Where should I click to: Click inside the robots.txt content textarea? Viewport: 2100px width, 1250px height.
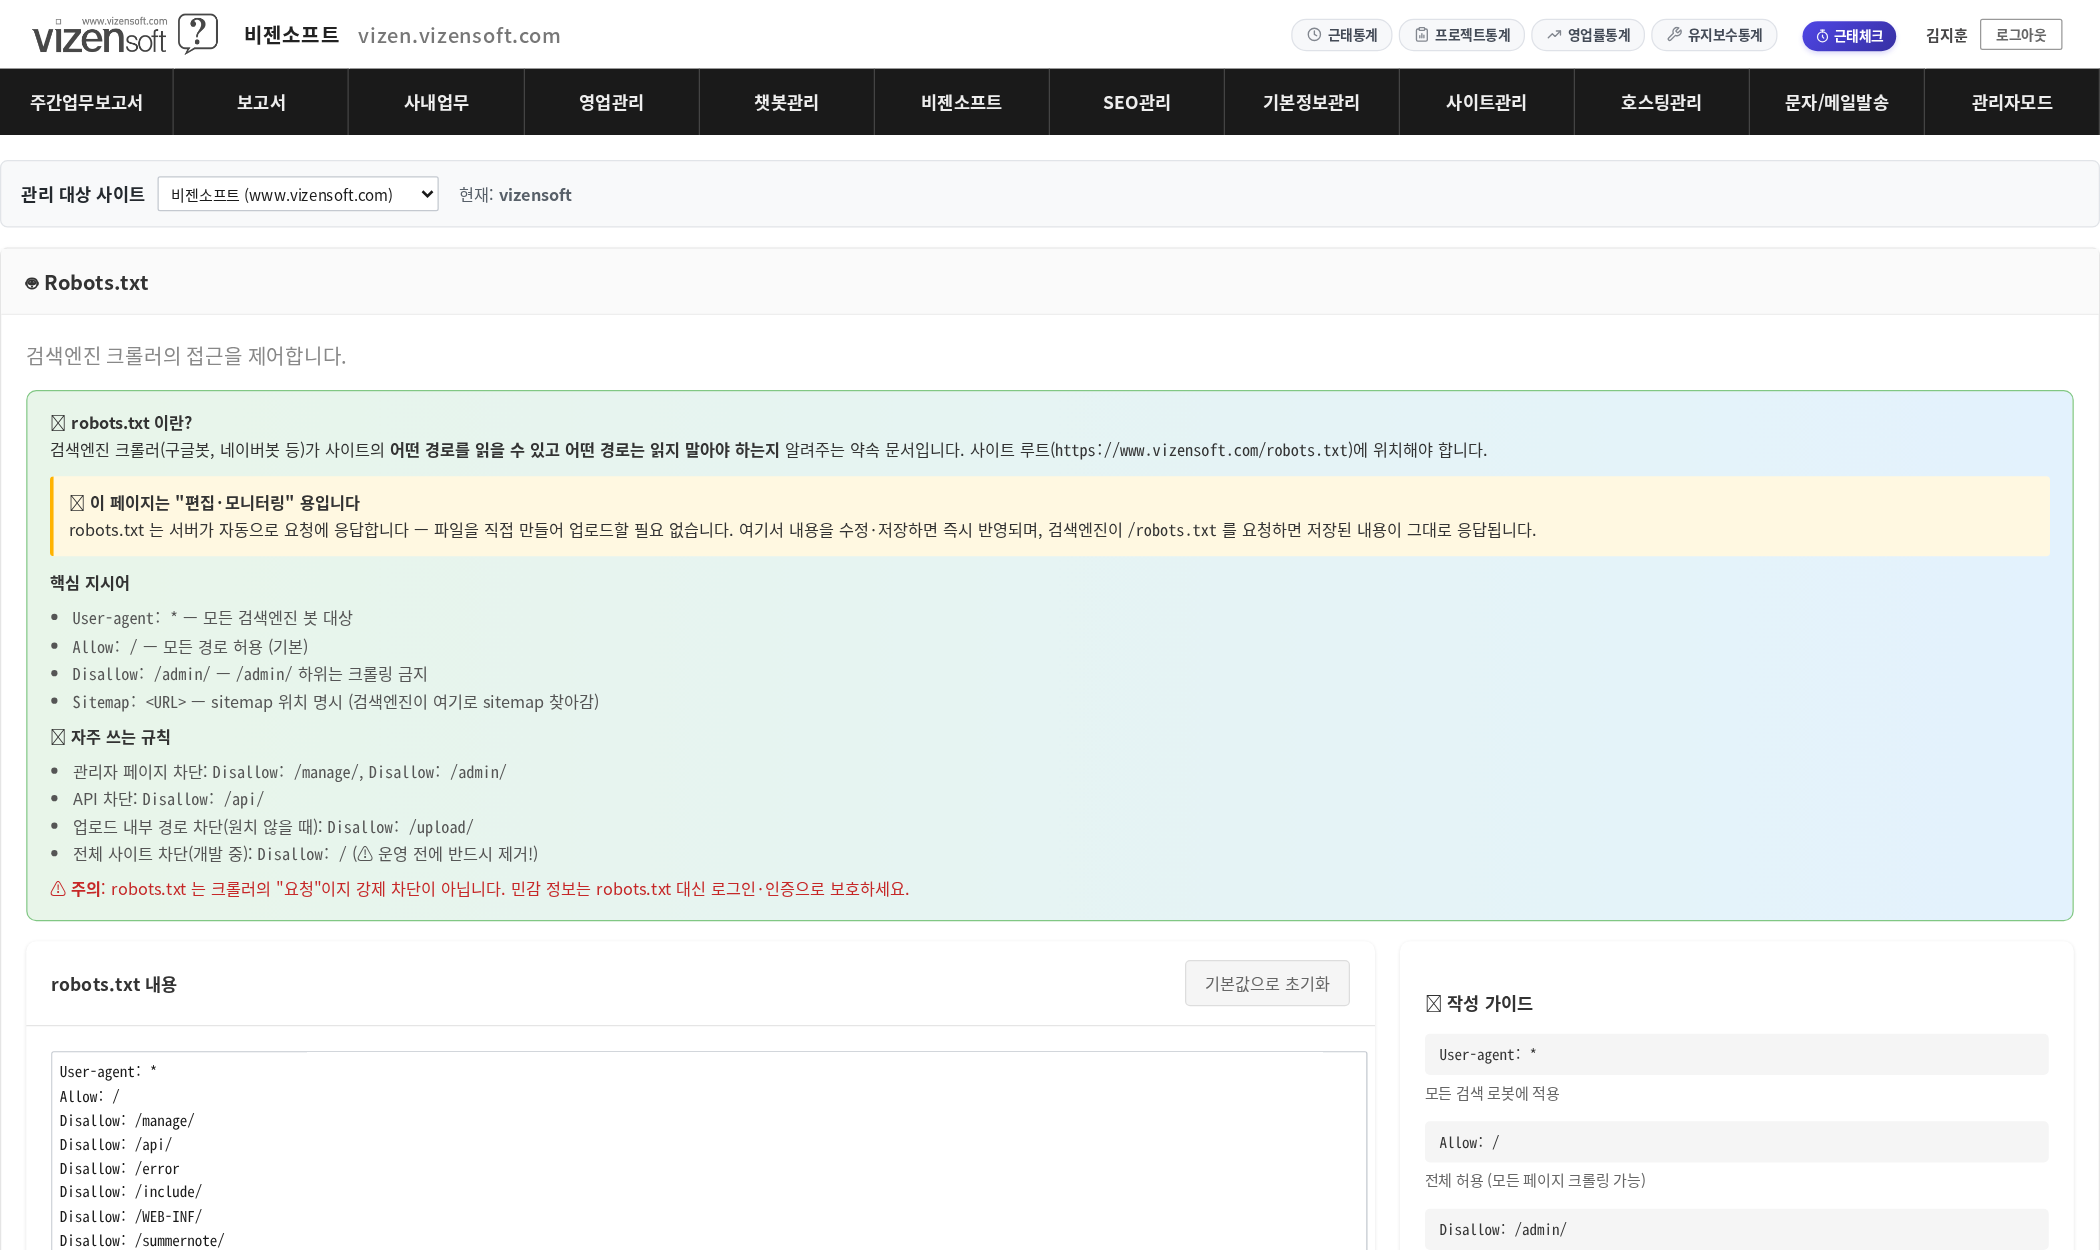709,1150
